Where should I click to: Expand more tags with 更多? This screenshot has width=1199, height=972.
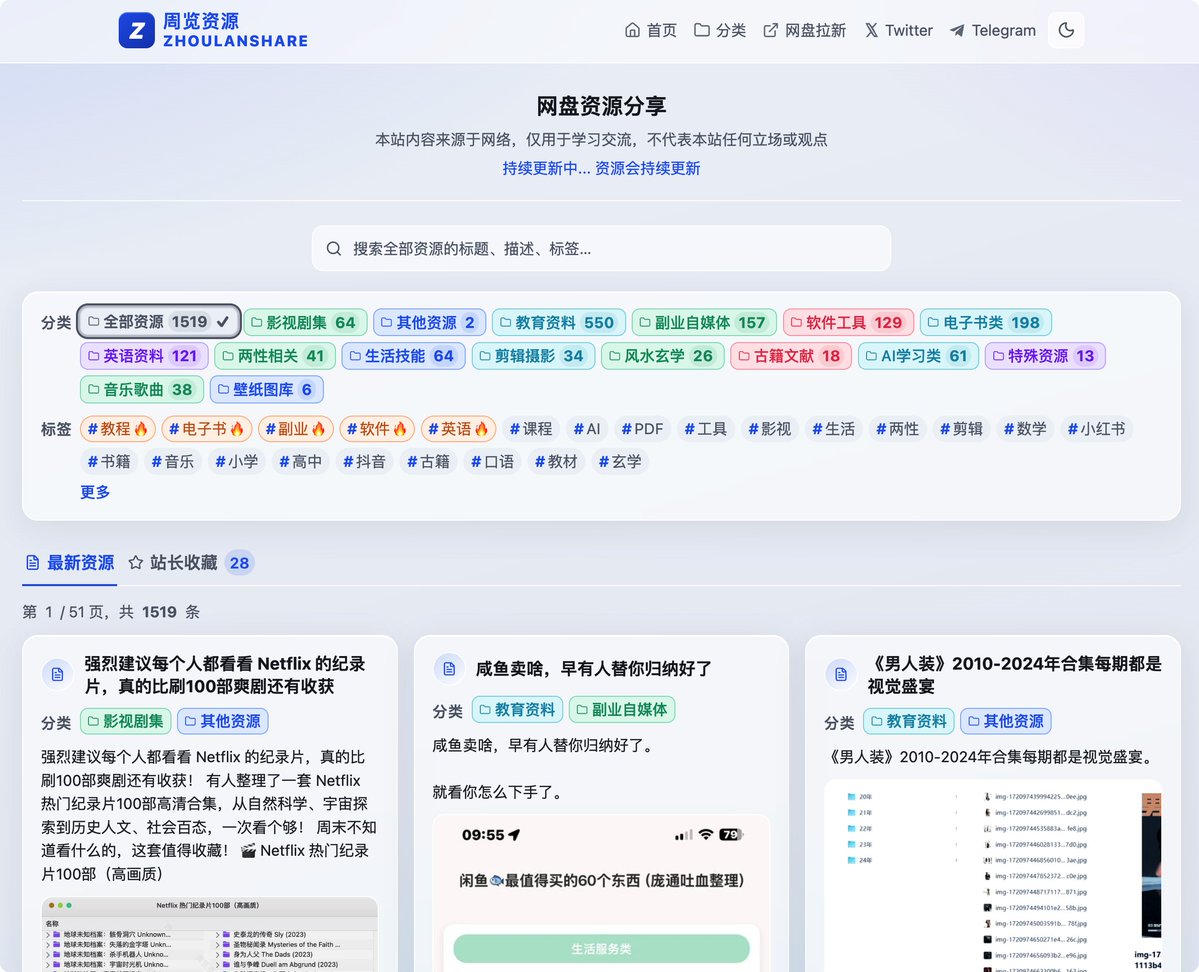tap(95, 493)
